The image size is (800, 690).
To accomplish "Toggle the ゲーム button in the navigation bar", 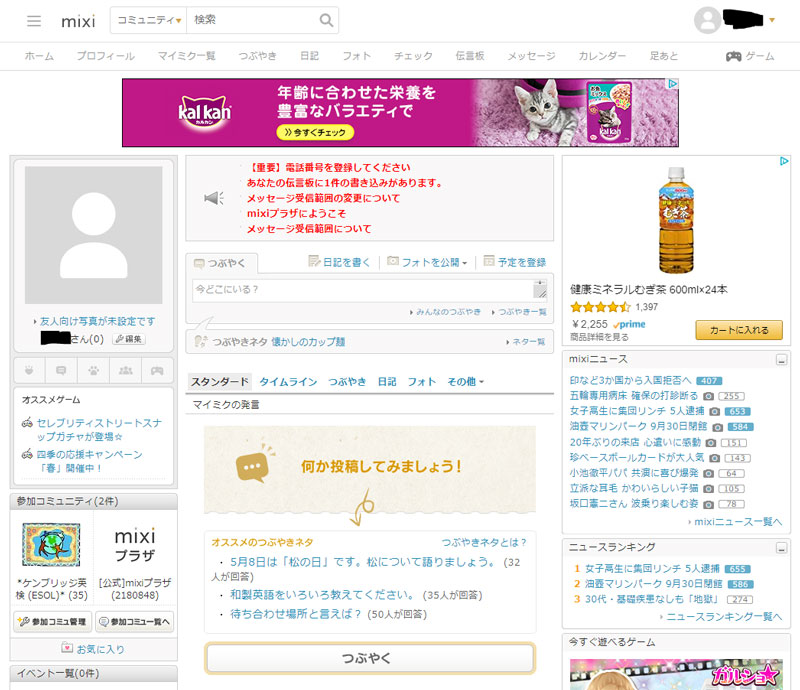I will (x=748, y=57).
